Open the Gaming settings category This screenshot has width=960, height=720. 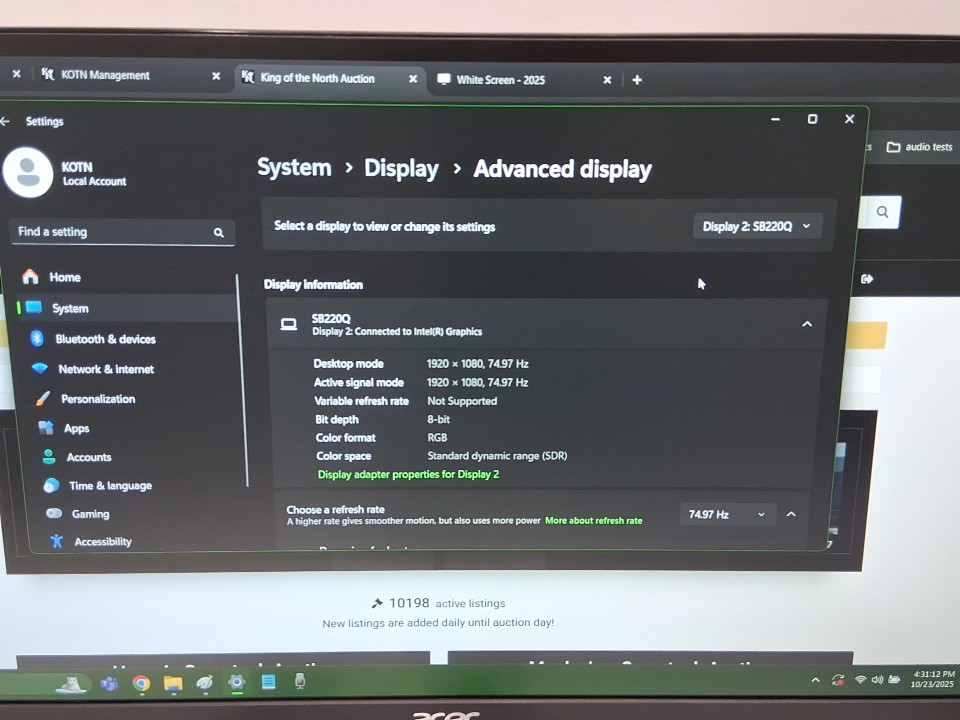[x=90, y=514]
